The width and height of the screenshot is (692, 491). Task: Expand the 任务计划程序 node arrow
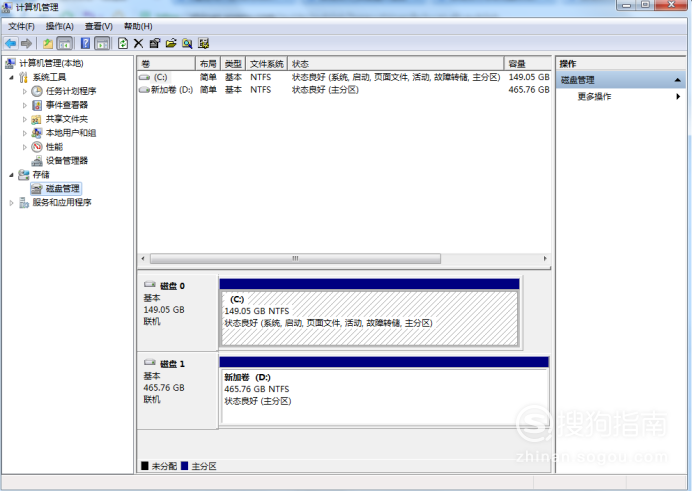click(x=25, y=91)
